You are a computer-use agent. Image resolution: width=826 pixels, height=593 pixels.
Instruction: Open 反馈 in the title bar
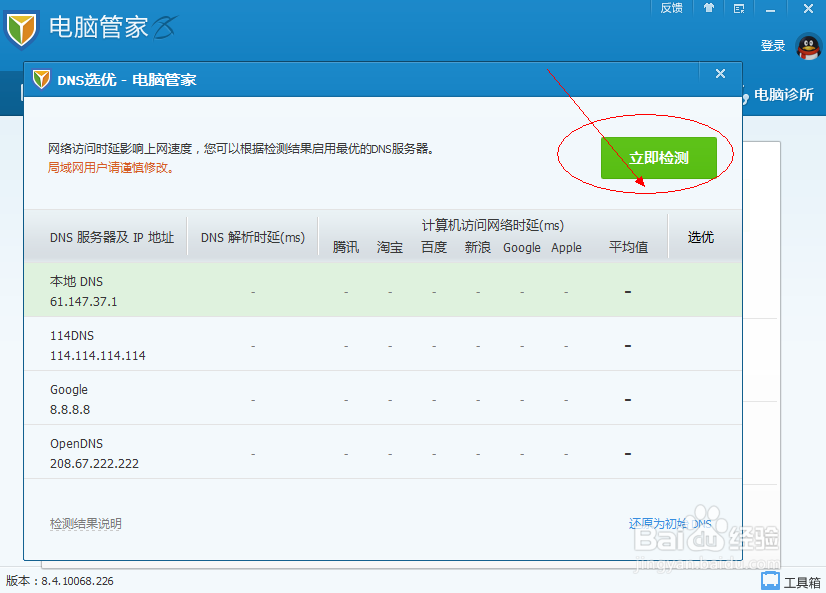671,8
